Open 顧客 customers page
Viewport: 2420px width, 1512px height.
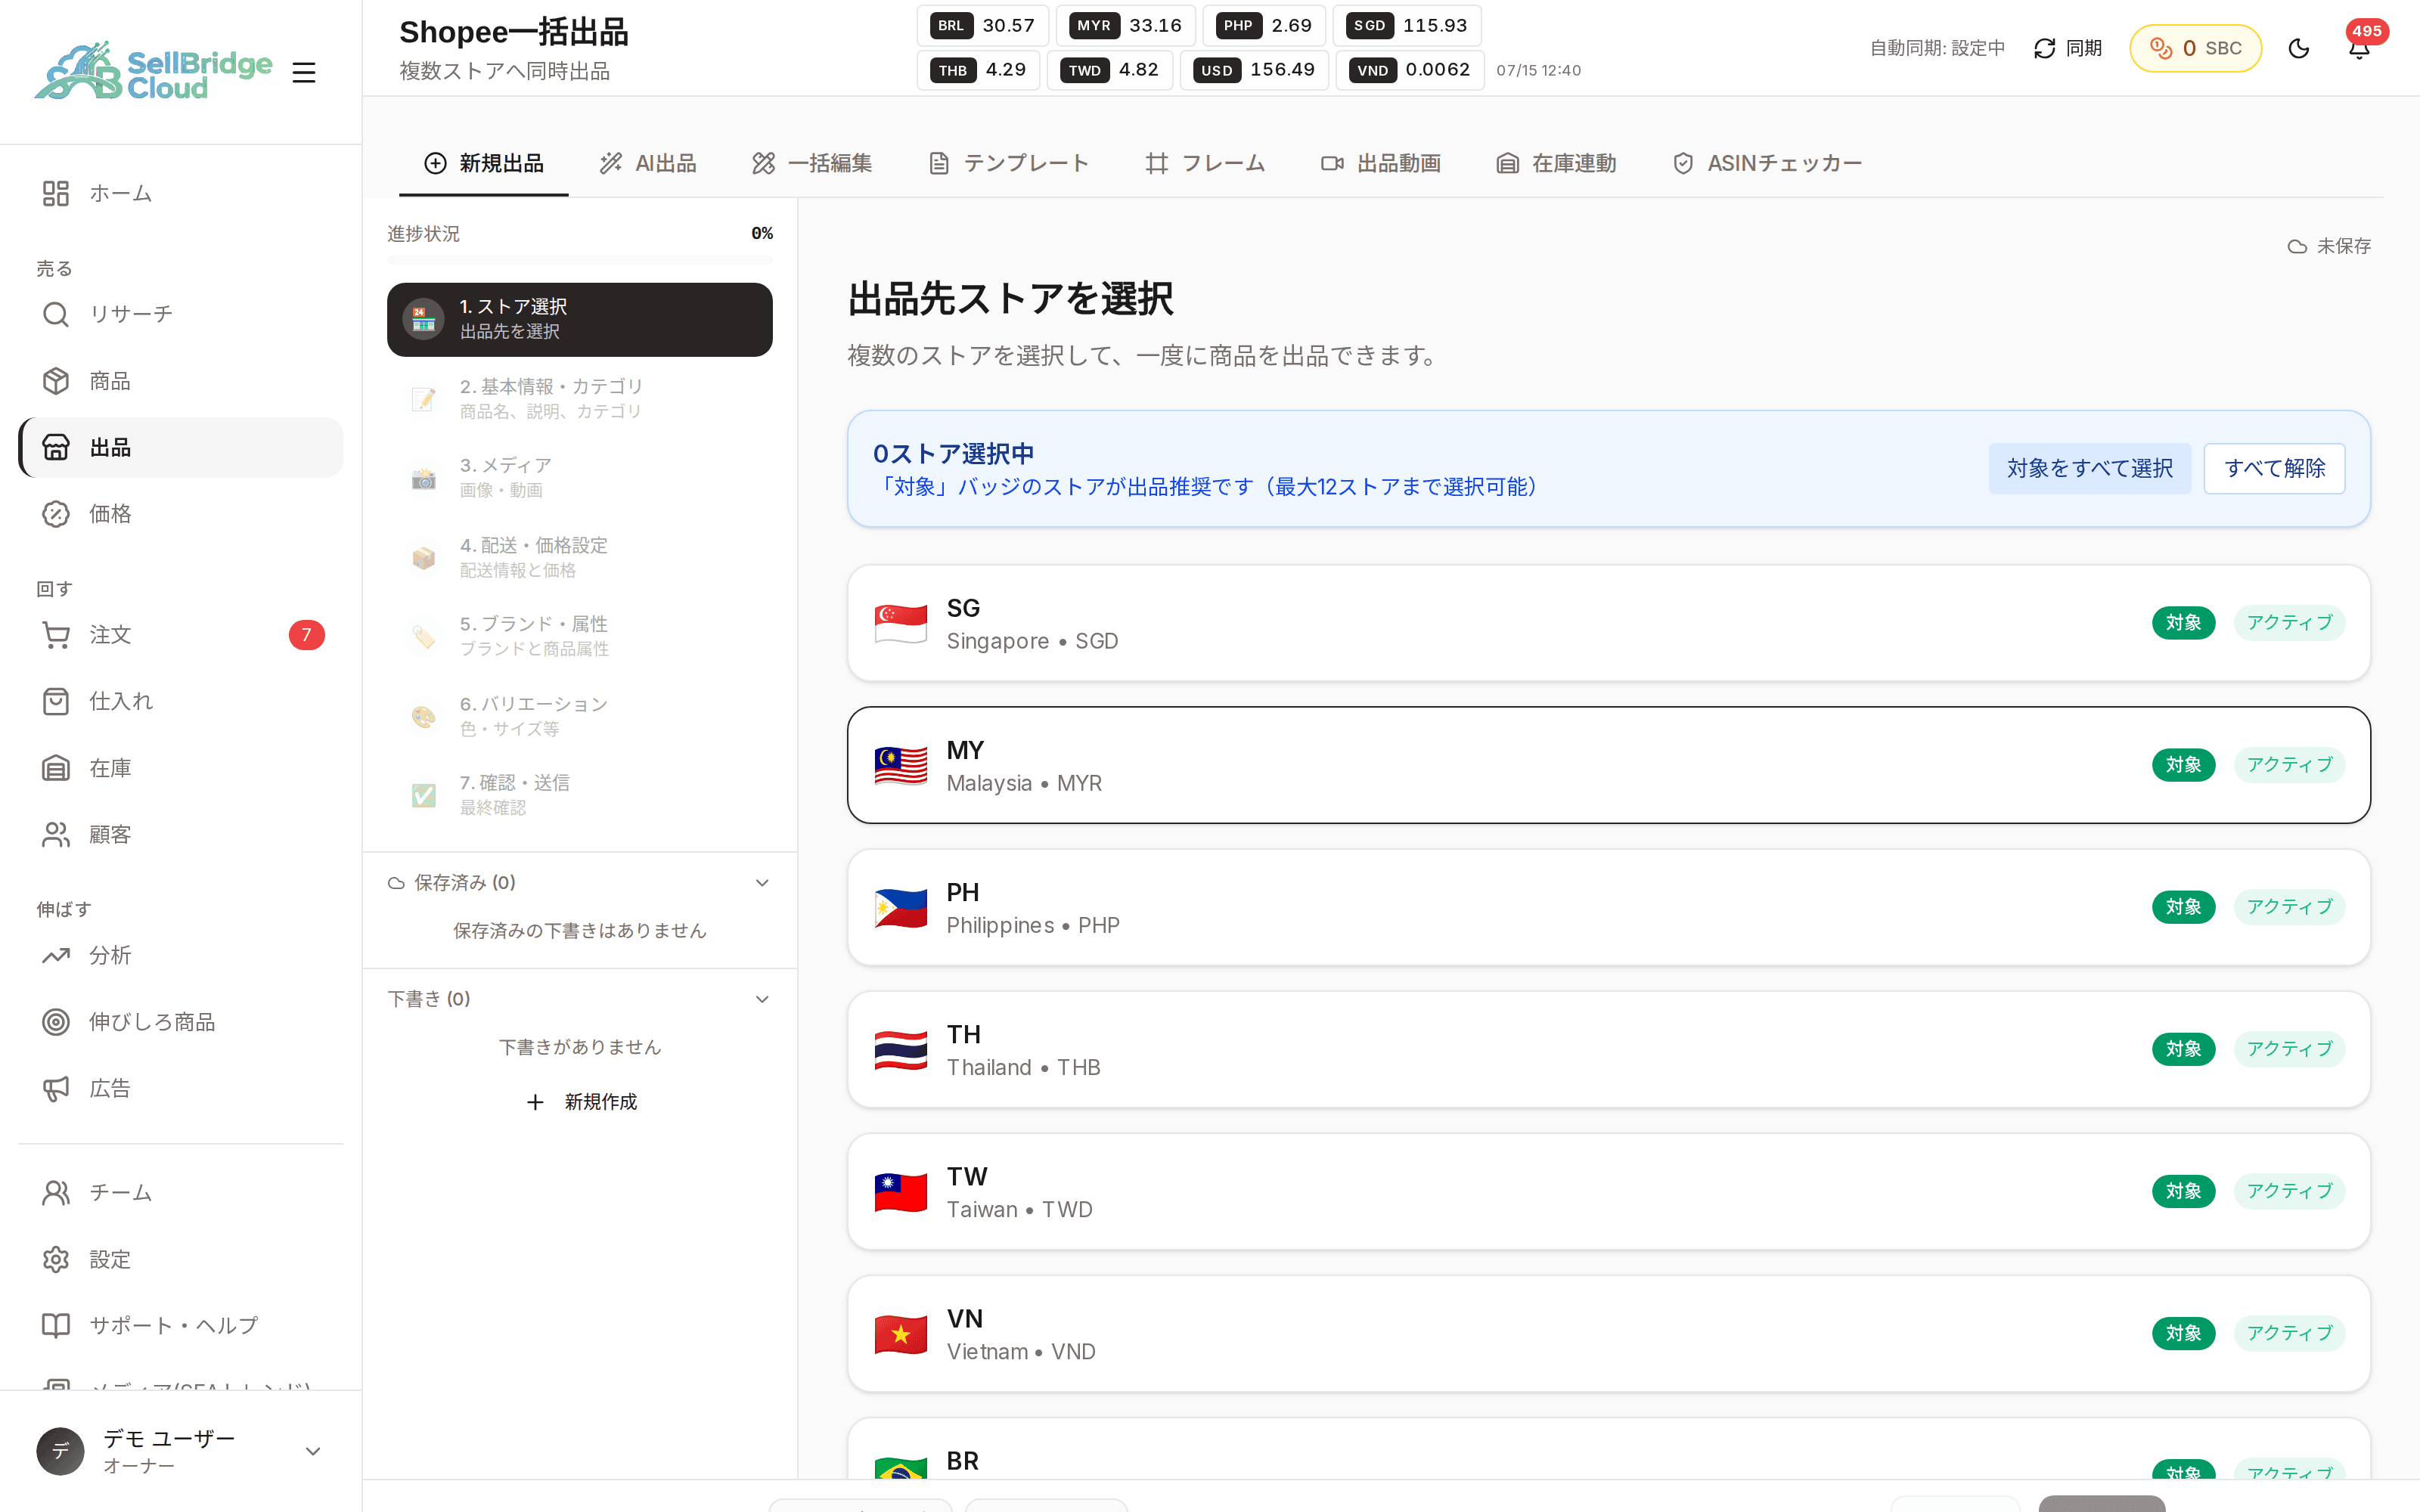[181, 835]
